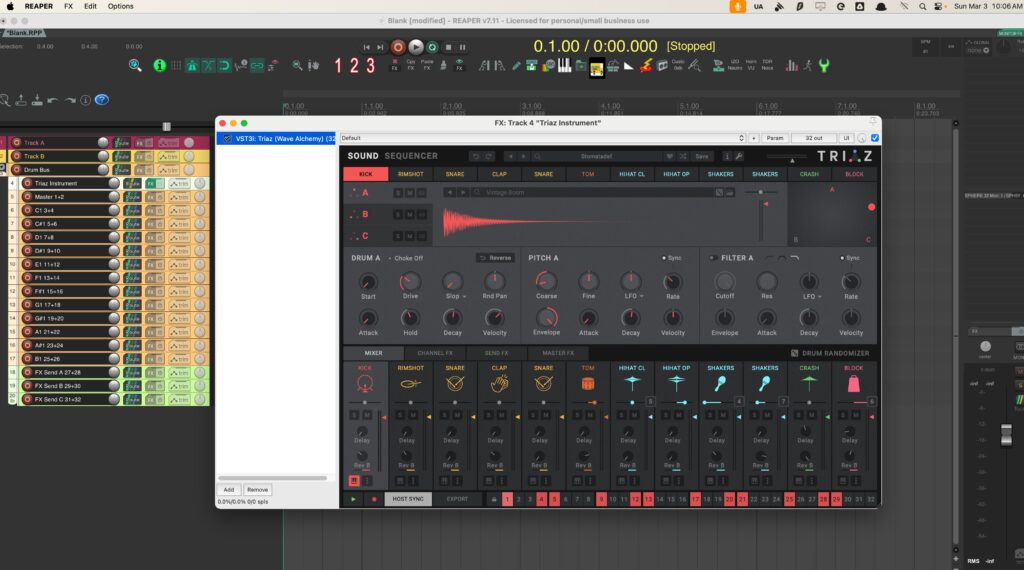
Task: Open the Choke Off dropdown in Drum A
Action: coord(406,259)
